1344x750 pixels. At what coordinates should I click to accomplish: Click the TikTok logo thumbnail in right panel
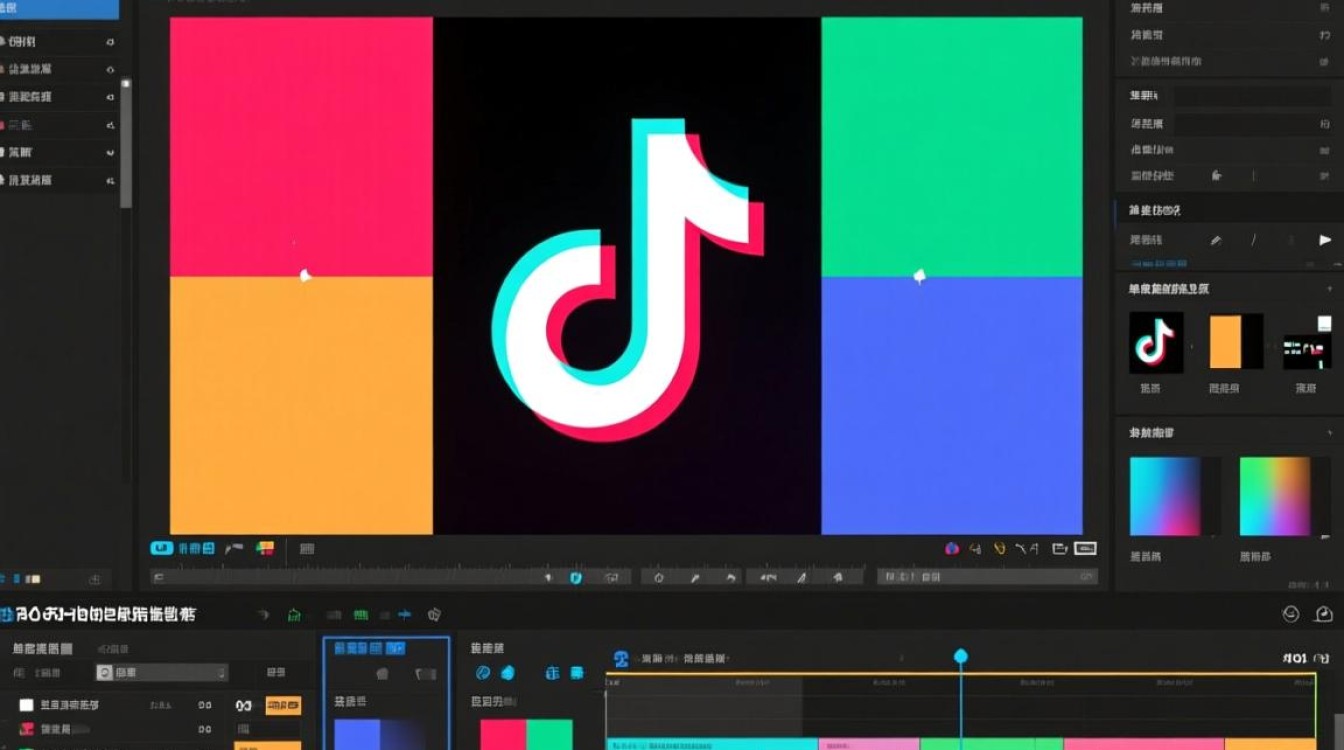click(x=1156, y=342)
